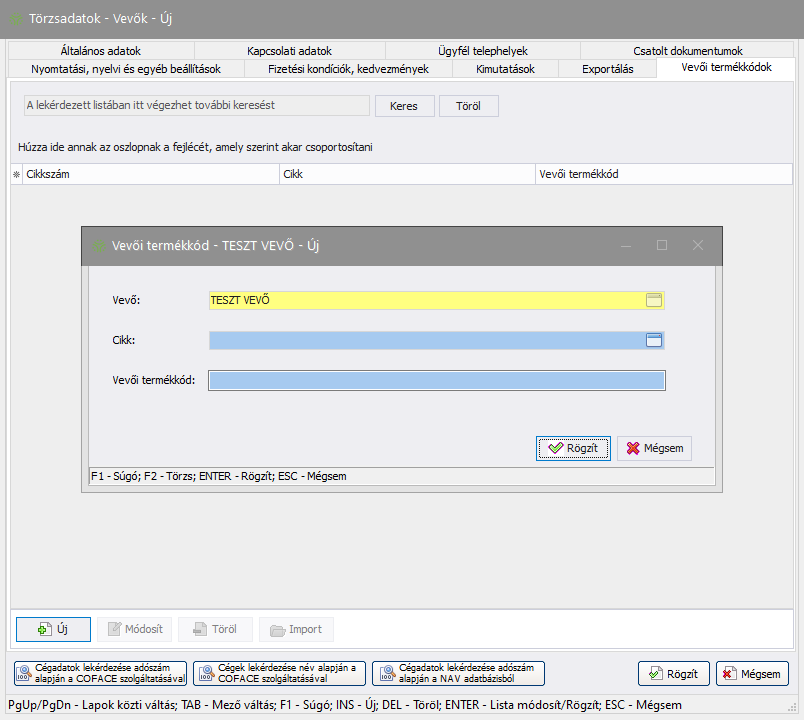This screenshot has width=804, height=720.
Task: Go to the Csatolt dokumentumok tab
Action: [x=687, y=51]
